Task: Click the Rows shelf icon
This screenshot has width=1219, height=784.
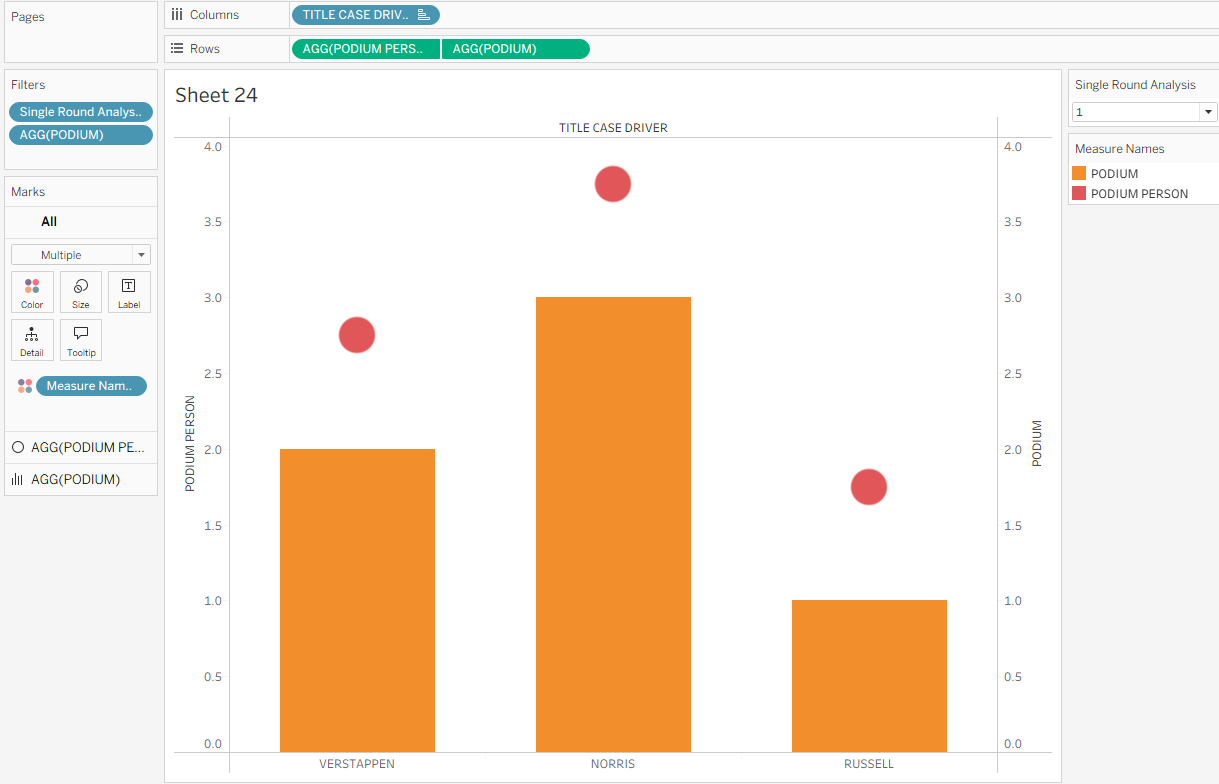Action: coord(177,48)
